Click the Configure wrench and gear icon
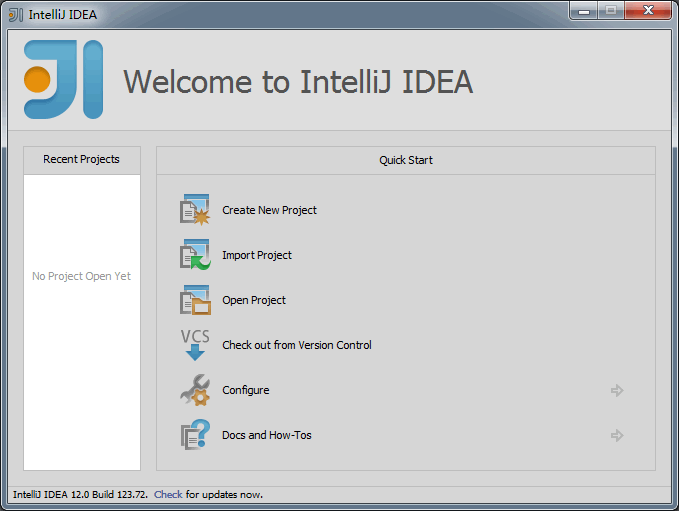Screen dimensions: 679x511 coord(194,390)
